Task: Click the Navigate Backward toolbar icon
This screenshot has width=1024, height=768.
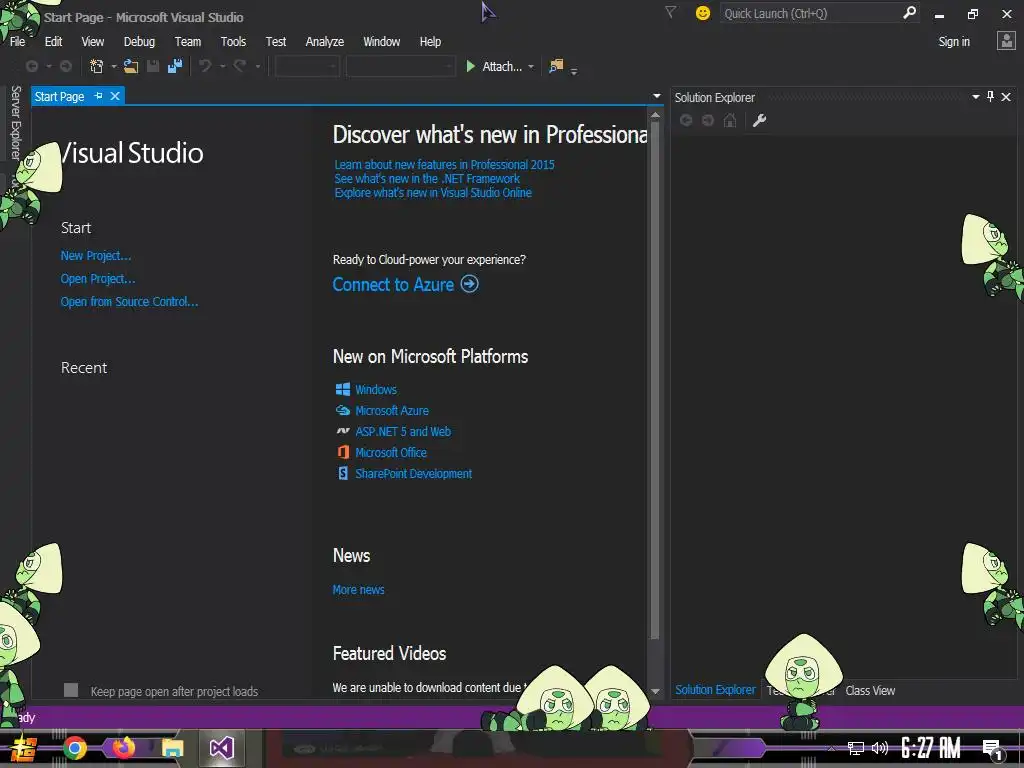Action: (31, 66)
